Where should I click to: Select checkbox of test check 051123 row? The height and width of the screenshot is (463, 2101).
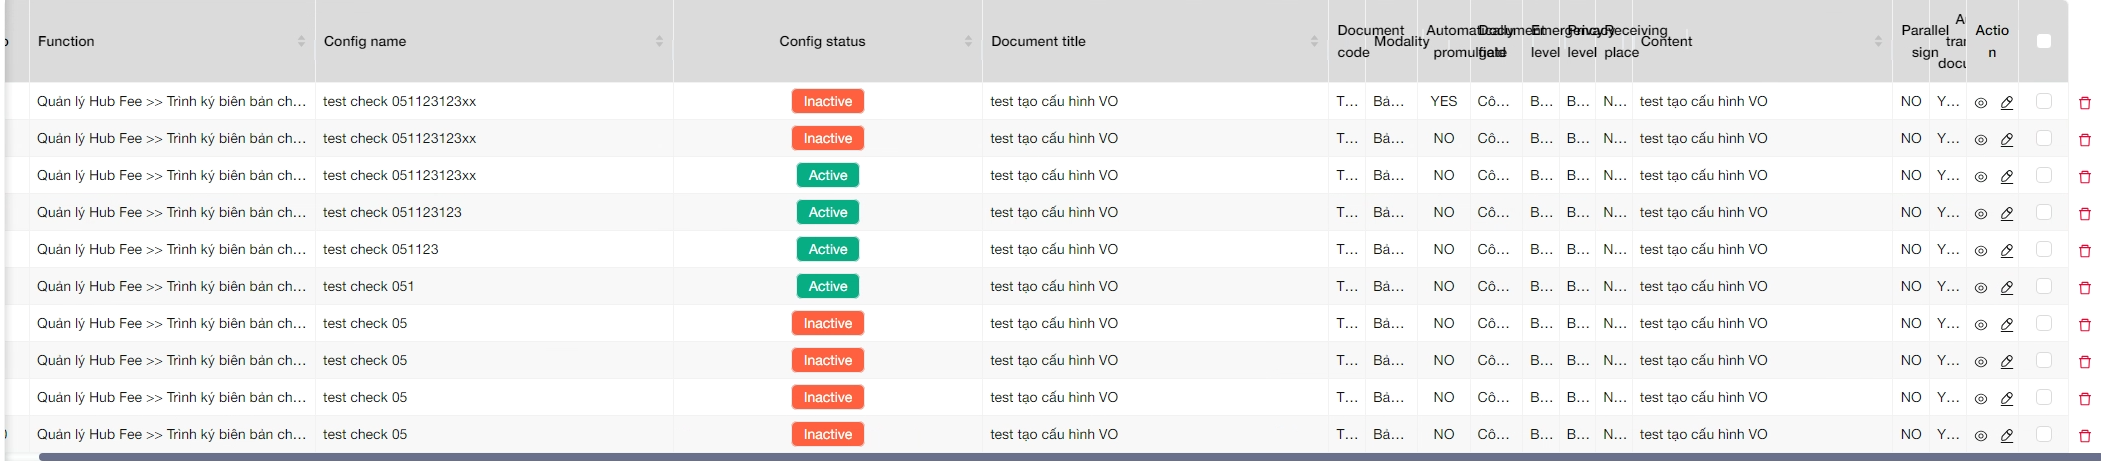(x=2043, y=249)
